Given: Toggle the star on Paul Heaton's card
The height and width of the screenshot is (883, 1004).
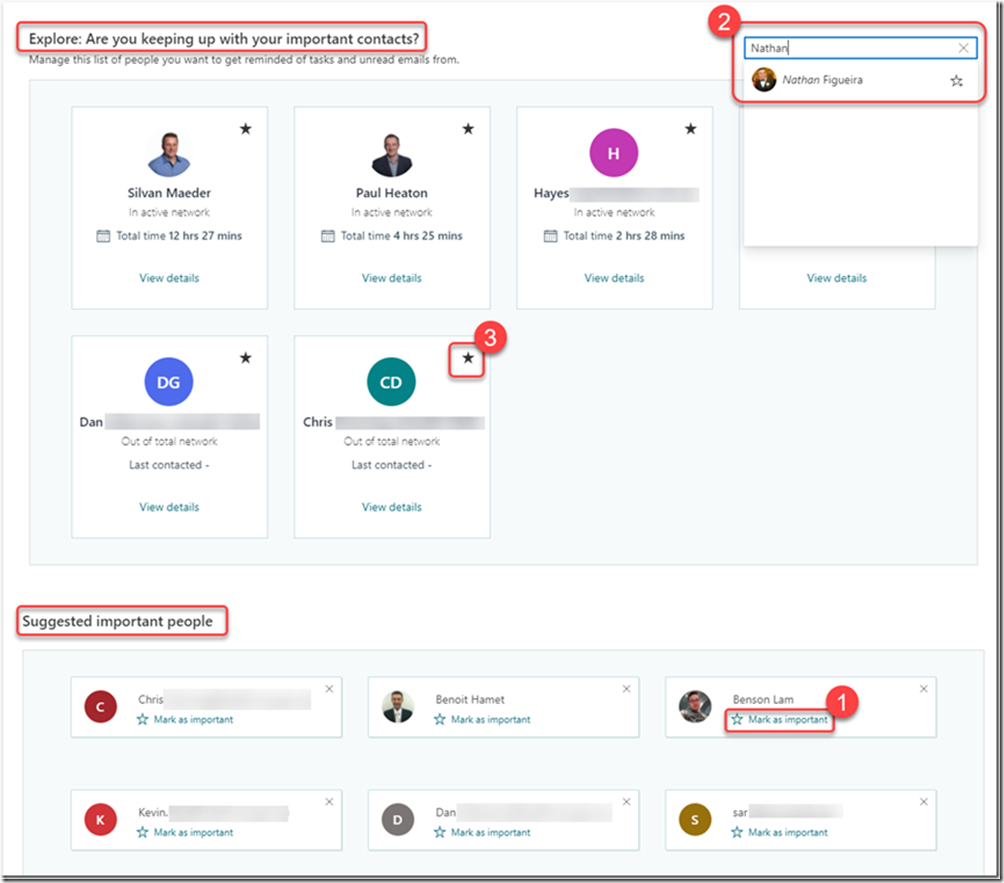Looking at the screenshot, I should [x=468, y=129].
